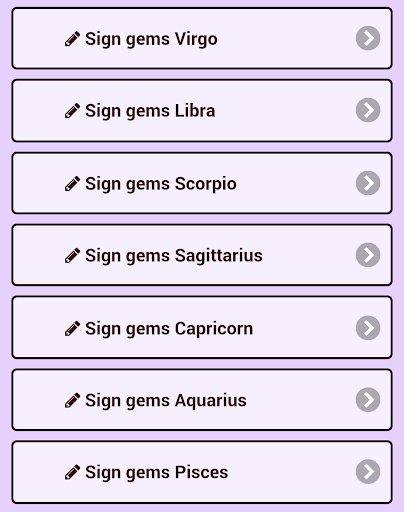This screenshot has width=404, height=512.
Task: Choose the Sign gems Capricorn label
Action: pos(169,329)
